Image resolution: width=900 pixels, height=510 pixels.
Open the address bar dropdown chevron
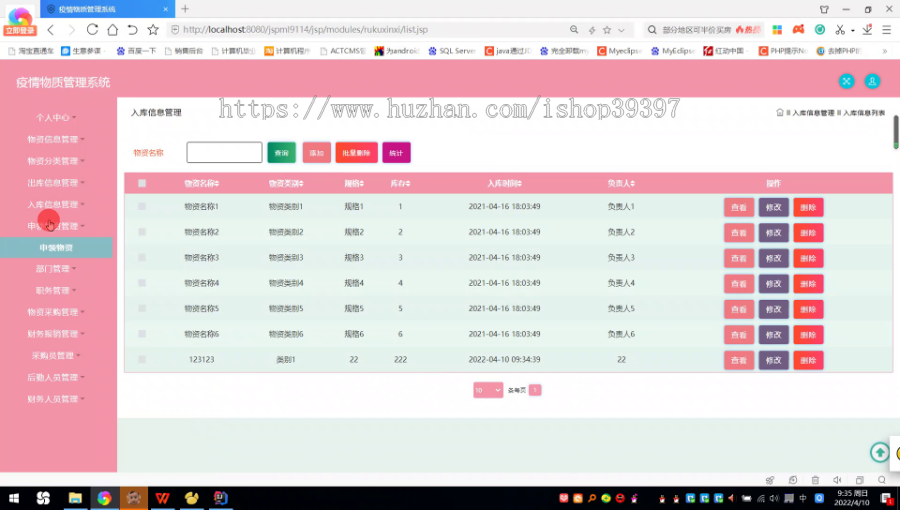pos(622,30)
